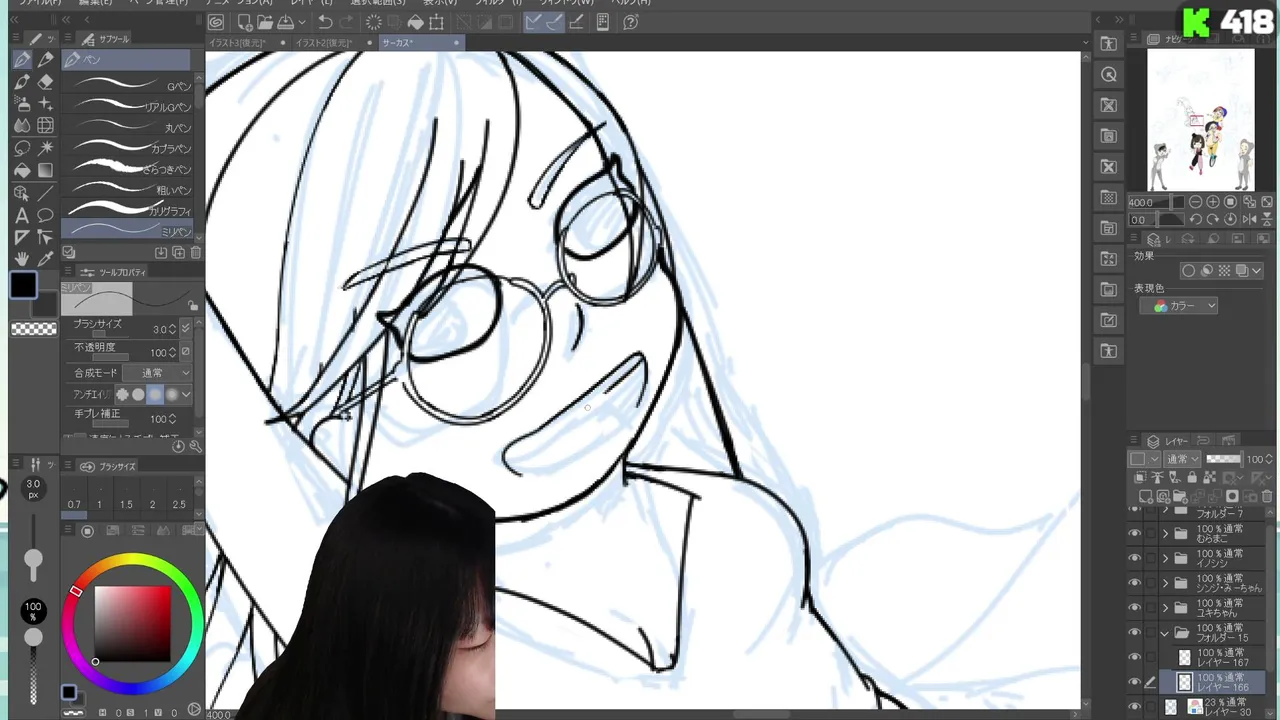Open the anti-aliasing options dropdown arrow
Screen dimensions: 1280x720
(x=186, y=395)
